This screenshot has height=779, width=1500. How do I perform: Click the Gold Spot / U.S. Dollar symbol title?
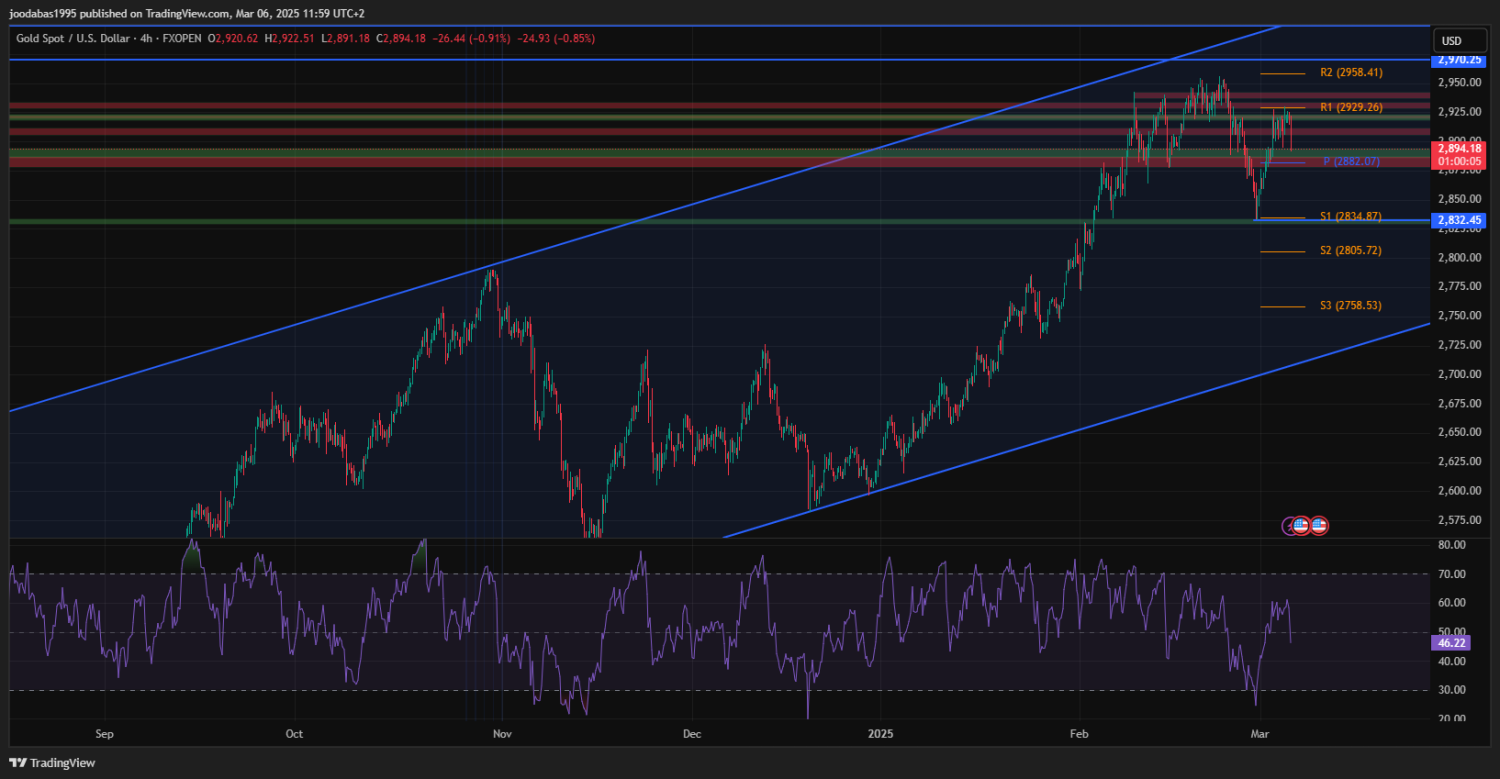point(77,38)
